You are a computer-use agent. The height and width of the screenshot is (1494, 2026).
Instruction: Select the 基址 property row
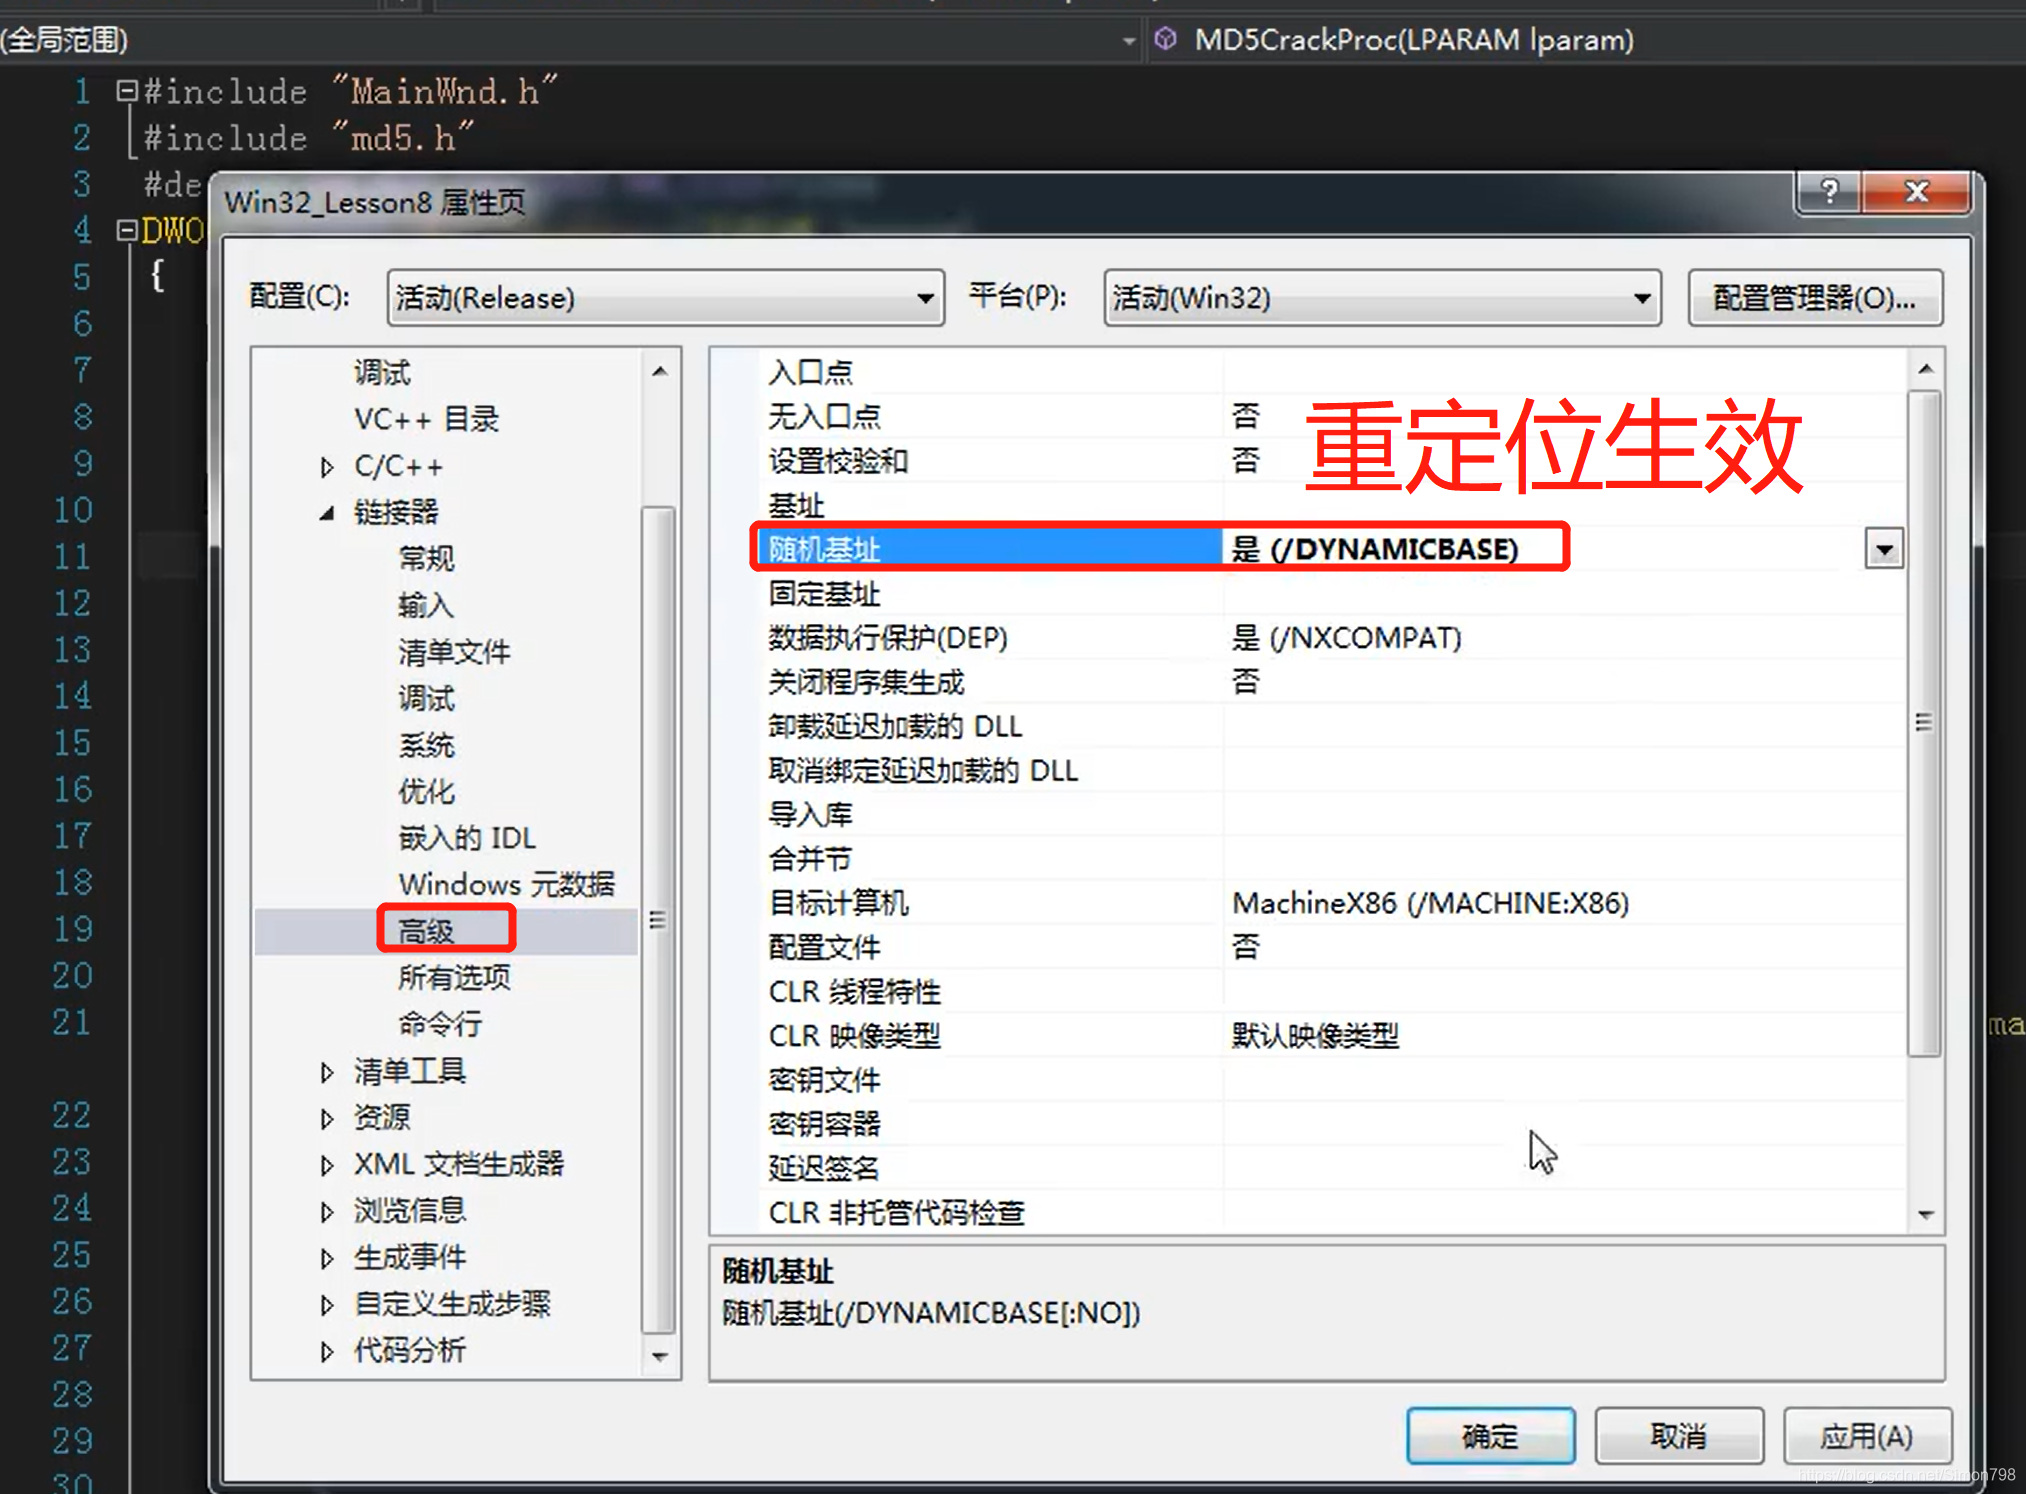(x=1331, y=505)
